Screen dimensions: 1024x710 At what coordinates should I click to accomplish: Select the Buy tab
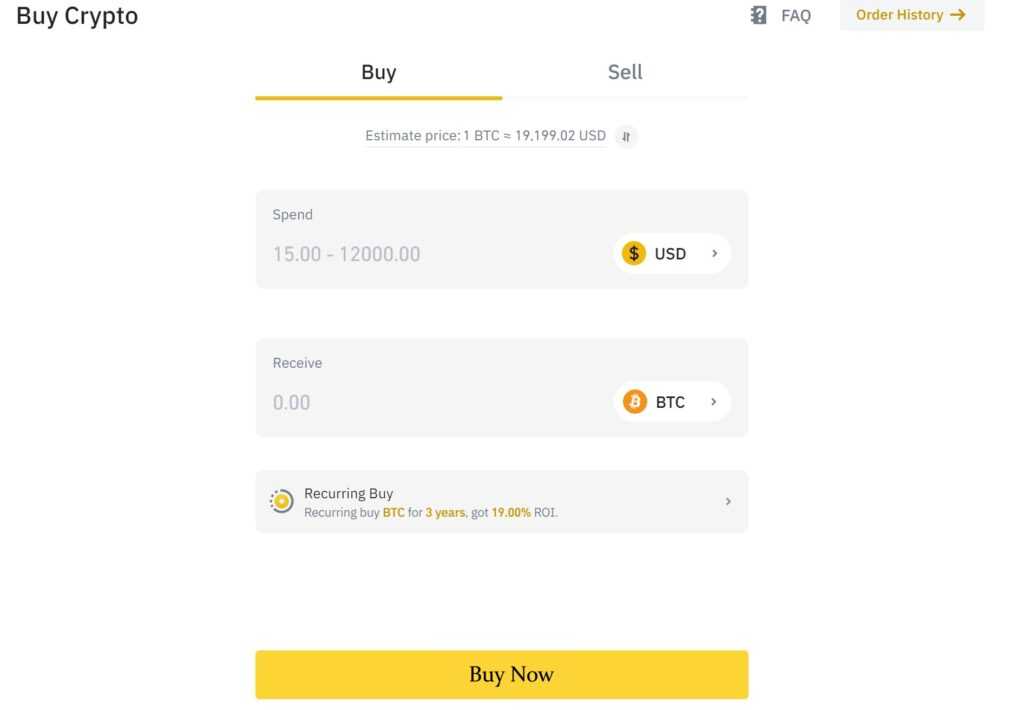(378, 72)
